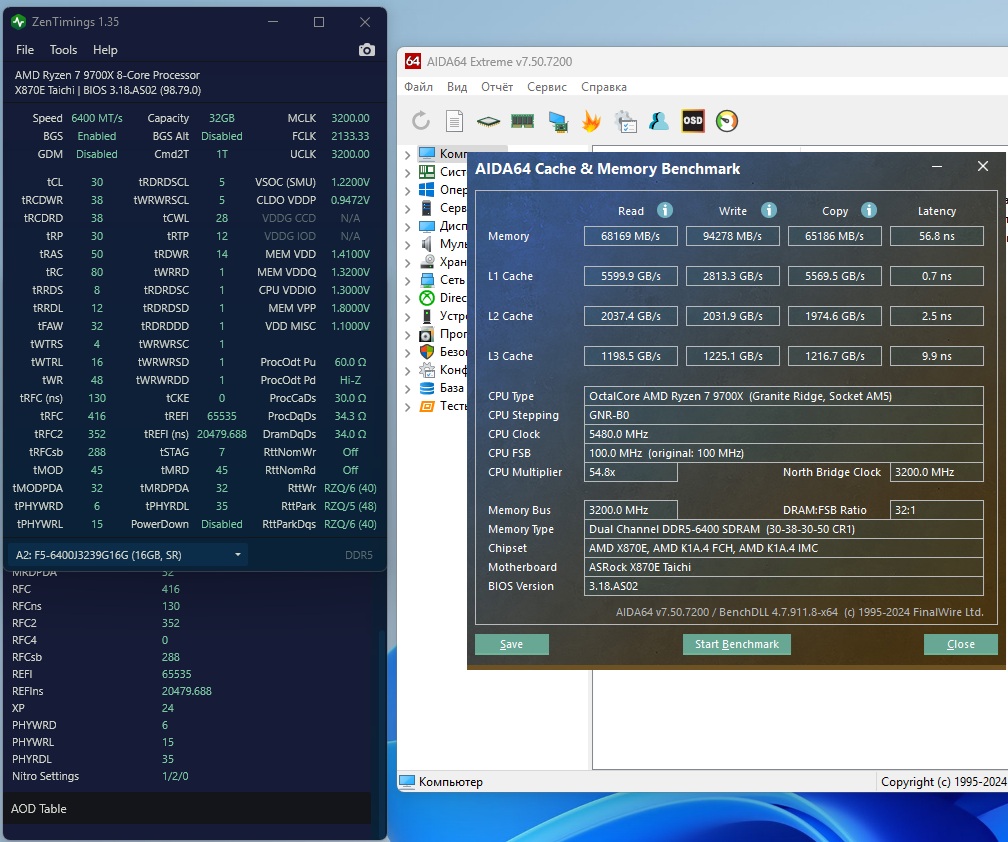Select the Компьютер monitor icon in tree
The height and width of the screenshot is (842, 1008).
[427, 154]
